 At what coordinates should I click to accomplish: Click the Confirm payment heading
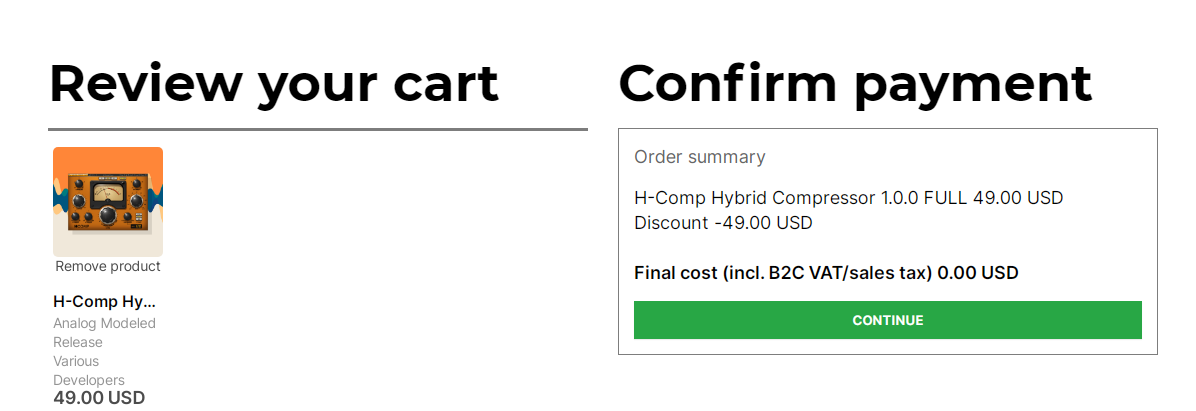855,83
